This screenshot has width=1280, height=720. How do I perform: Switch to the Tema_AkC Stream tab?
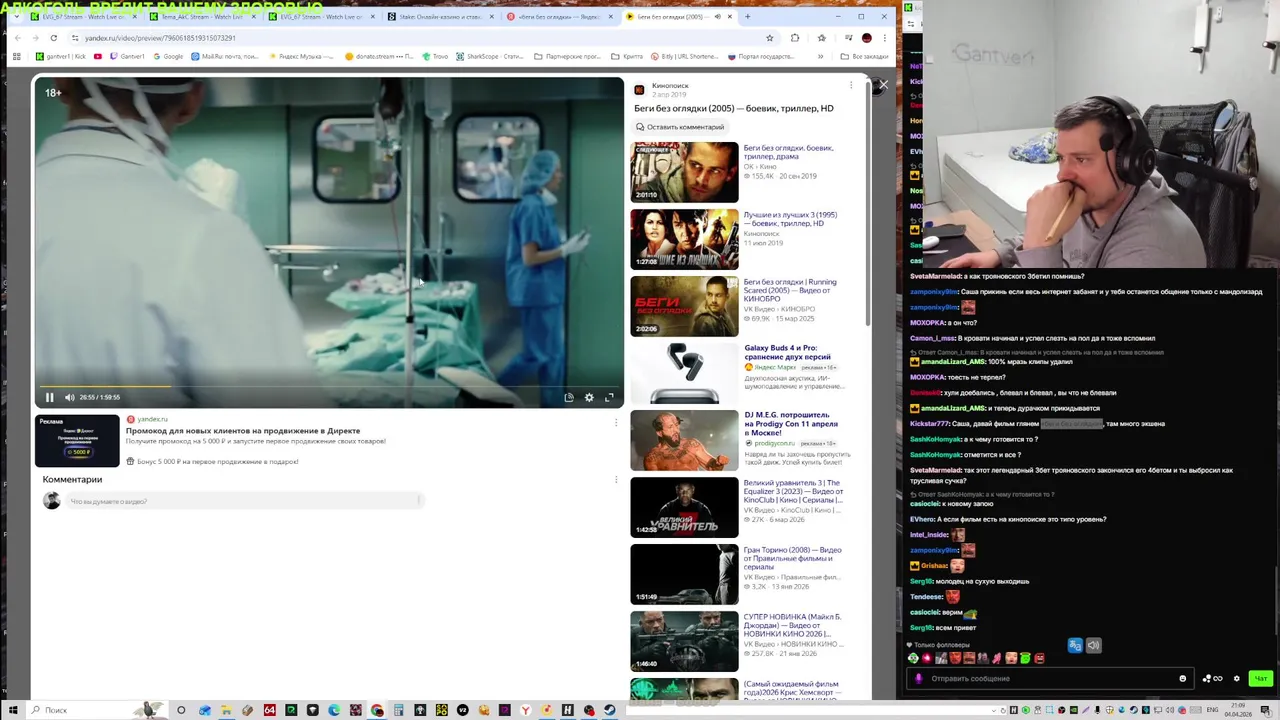(x=203, y=17)
